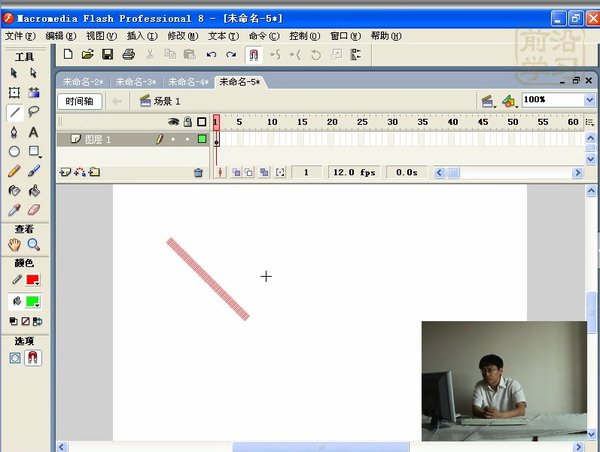Click the Swap Colors button

(38, 321)
